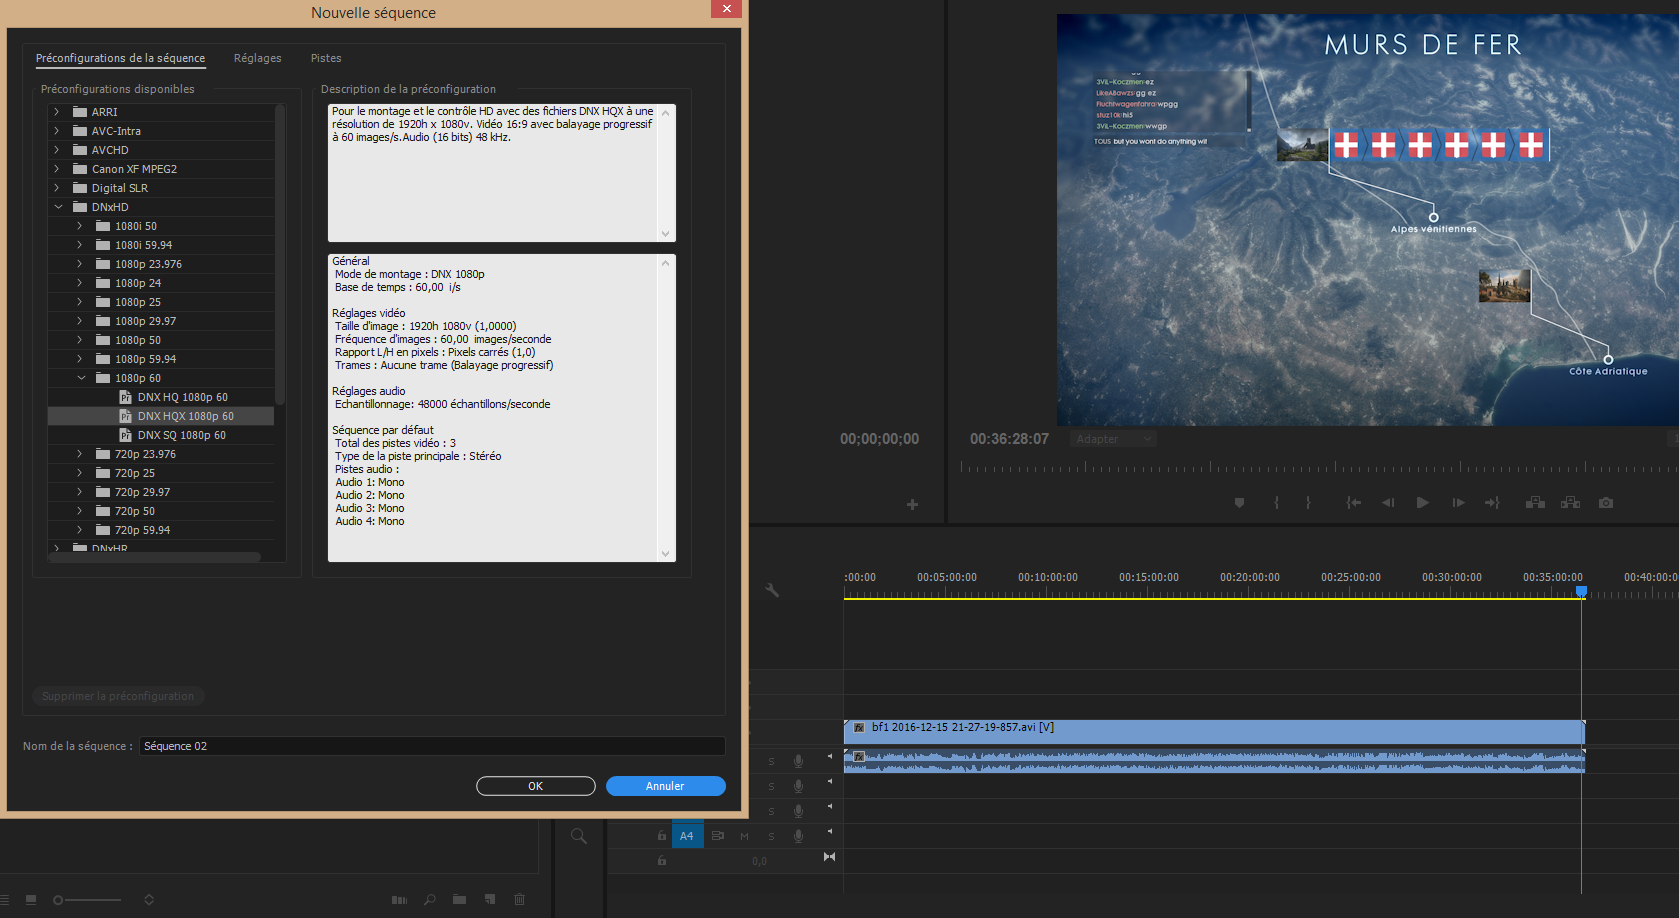Open timeline display settings wrench
The height and width of the screenshot is (918, 1679).
point(772,590)
